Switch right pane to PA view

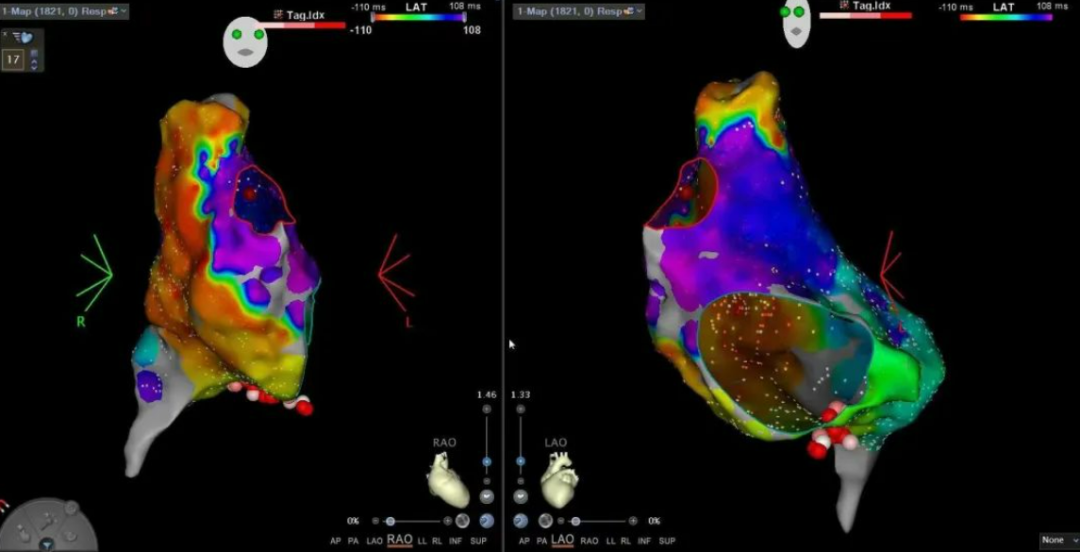(543, 540)
